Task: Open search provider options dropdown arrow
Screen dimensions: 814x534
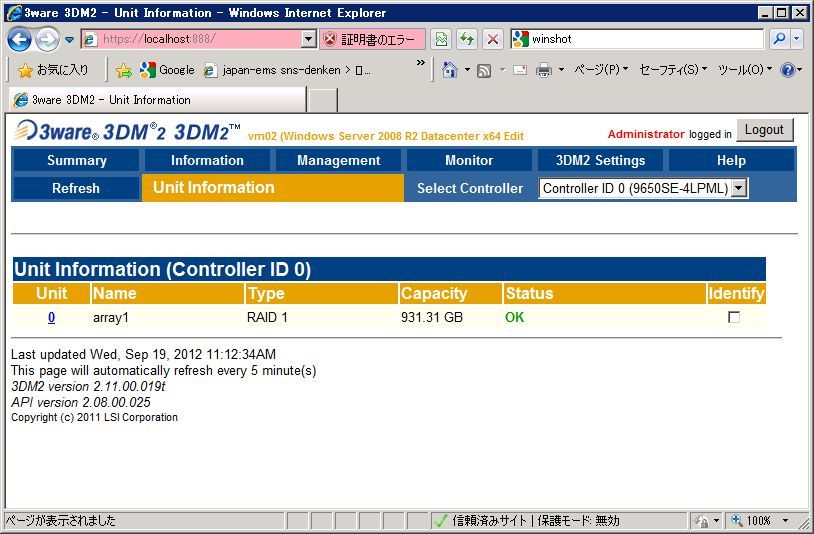Action: tap(797, 39)
